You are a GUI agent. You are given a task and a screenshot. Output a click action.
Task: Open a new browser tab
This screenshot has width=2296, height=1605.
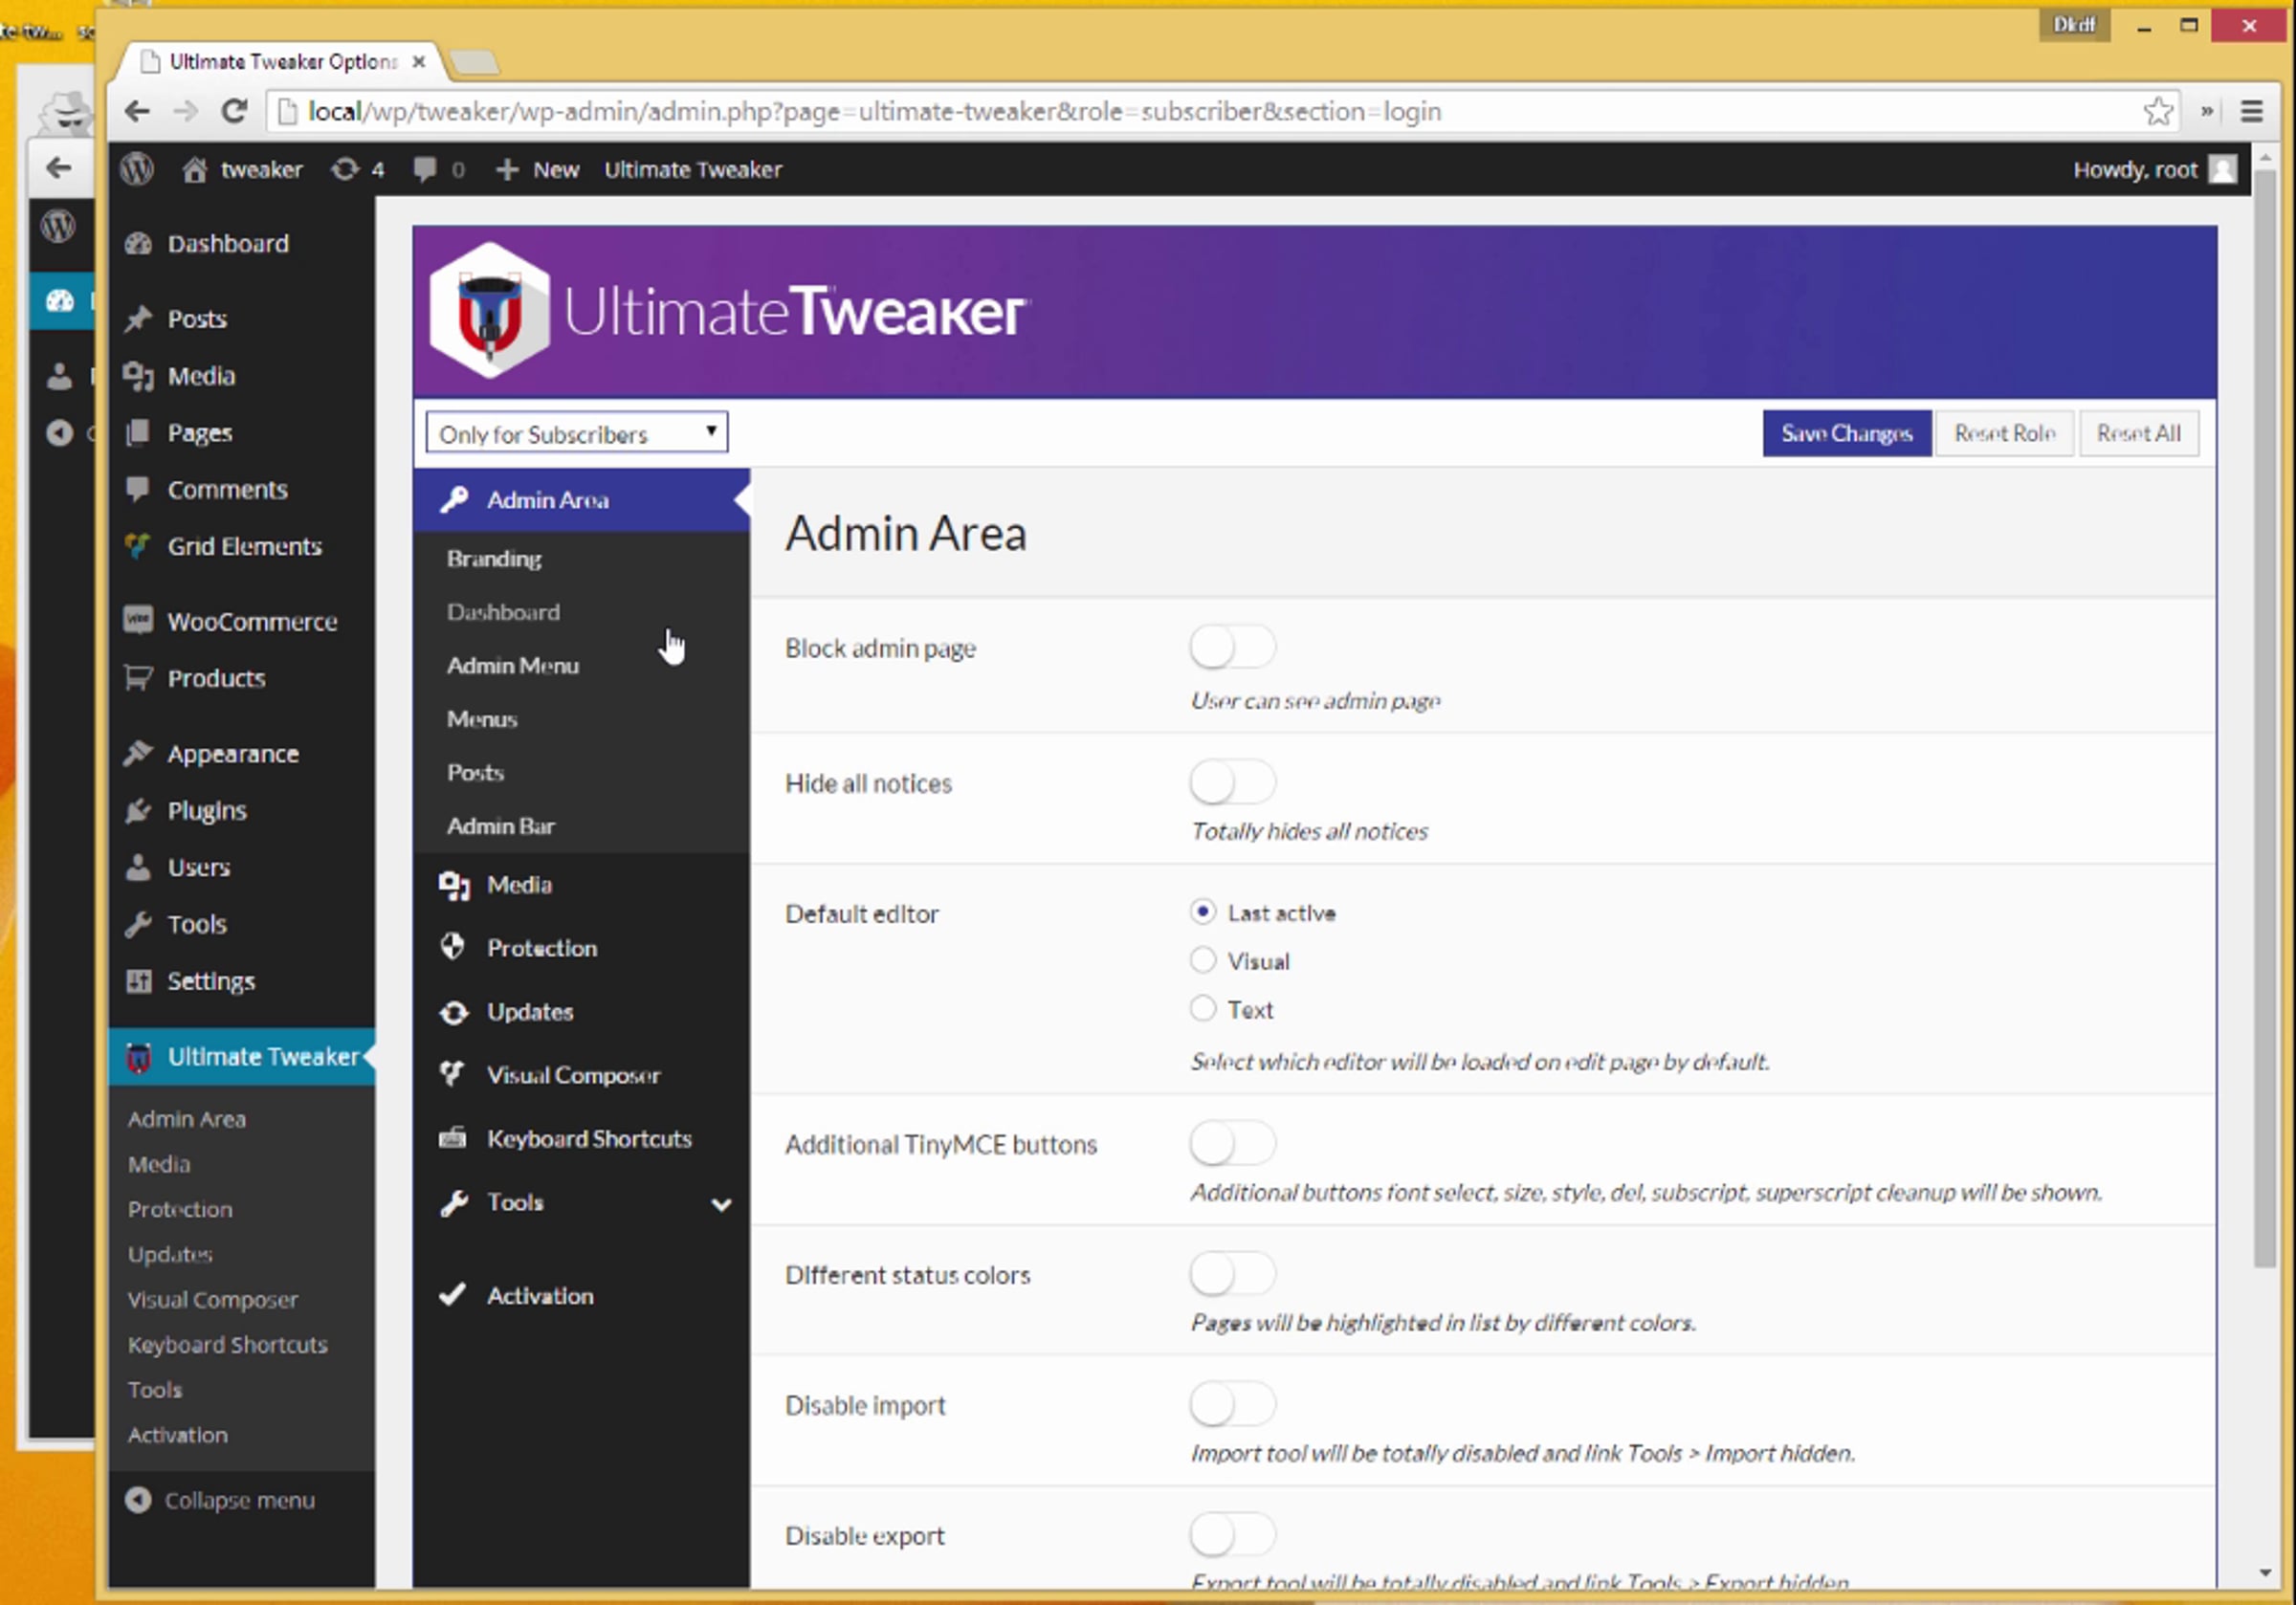click(x=474, y=63)
